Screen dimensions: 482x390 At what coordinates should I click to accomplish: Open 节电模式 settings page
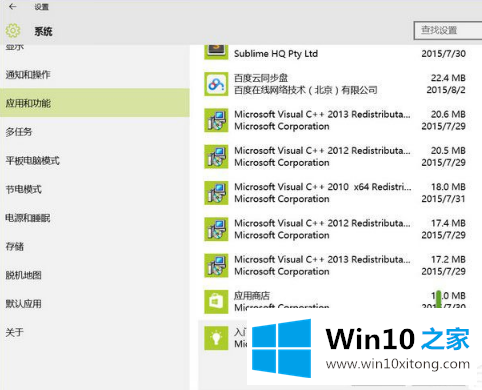coord(23,189)
